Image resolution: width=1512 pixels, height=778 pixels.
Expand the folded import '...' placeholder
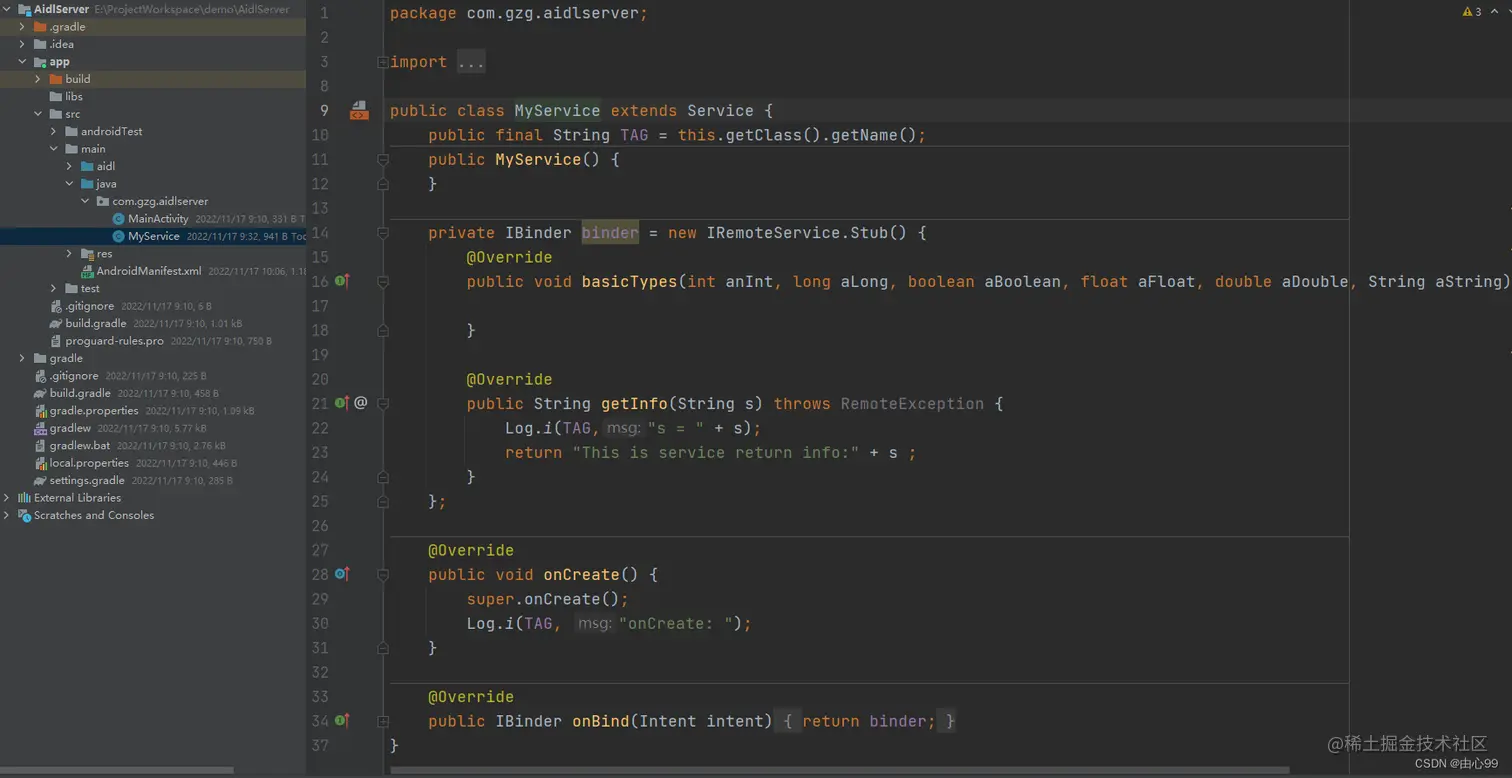[x=470, y=62]
